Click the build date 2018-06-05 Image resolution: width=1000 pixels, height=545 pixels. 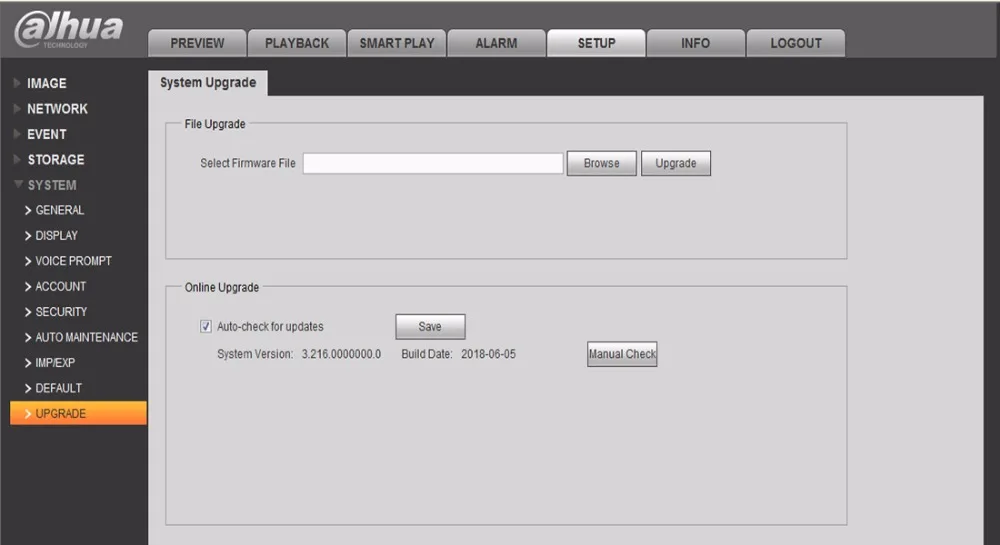pyautogui.click(x=489, y=354)
